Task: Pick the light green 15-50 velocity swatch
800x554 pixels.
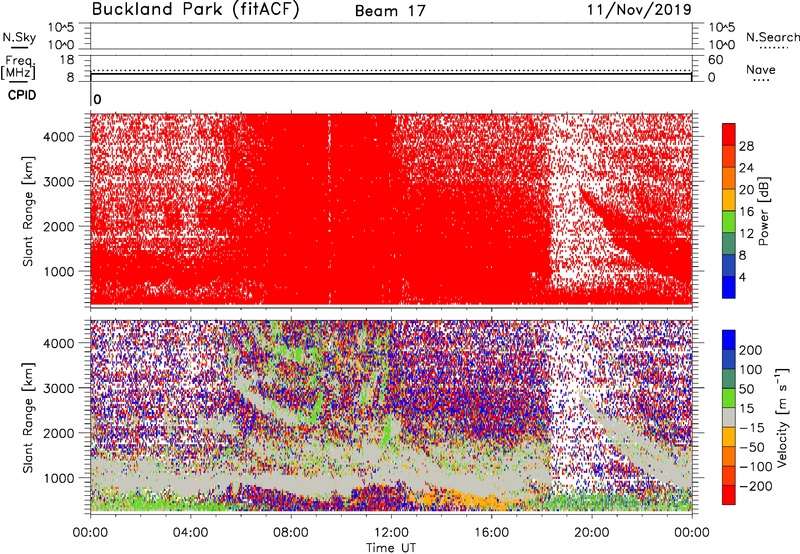Action: (729, 398)
